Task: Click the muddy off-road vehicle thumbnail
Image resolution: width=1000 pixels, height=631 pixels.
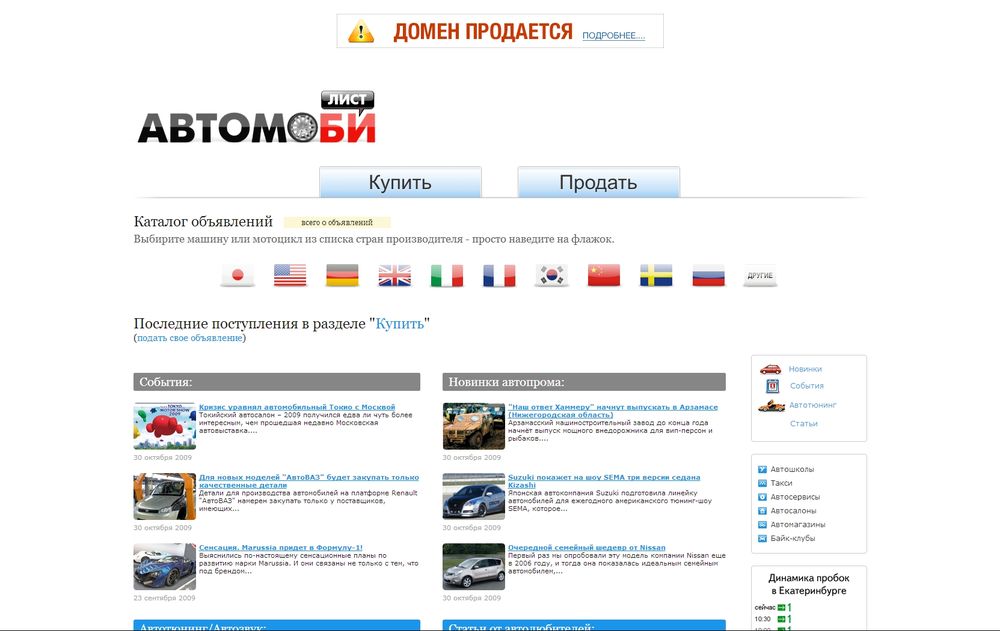Action: tap(474, 426)
